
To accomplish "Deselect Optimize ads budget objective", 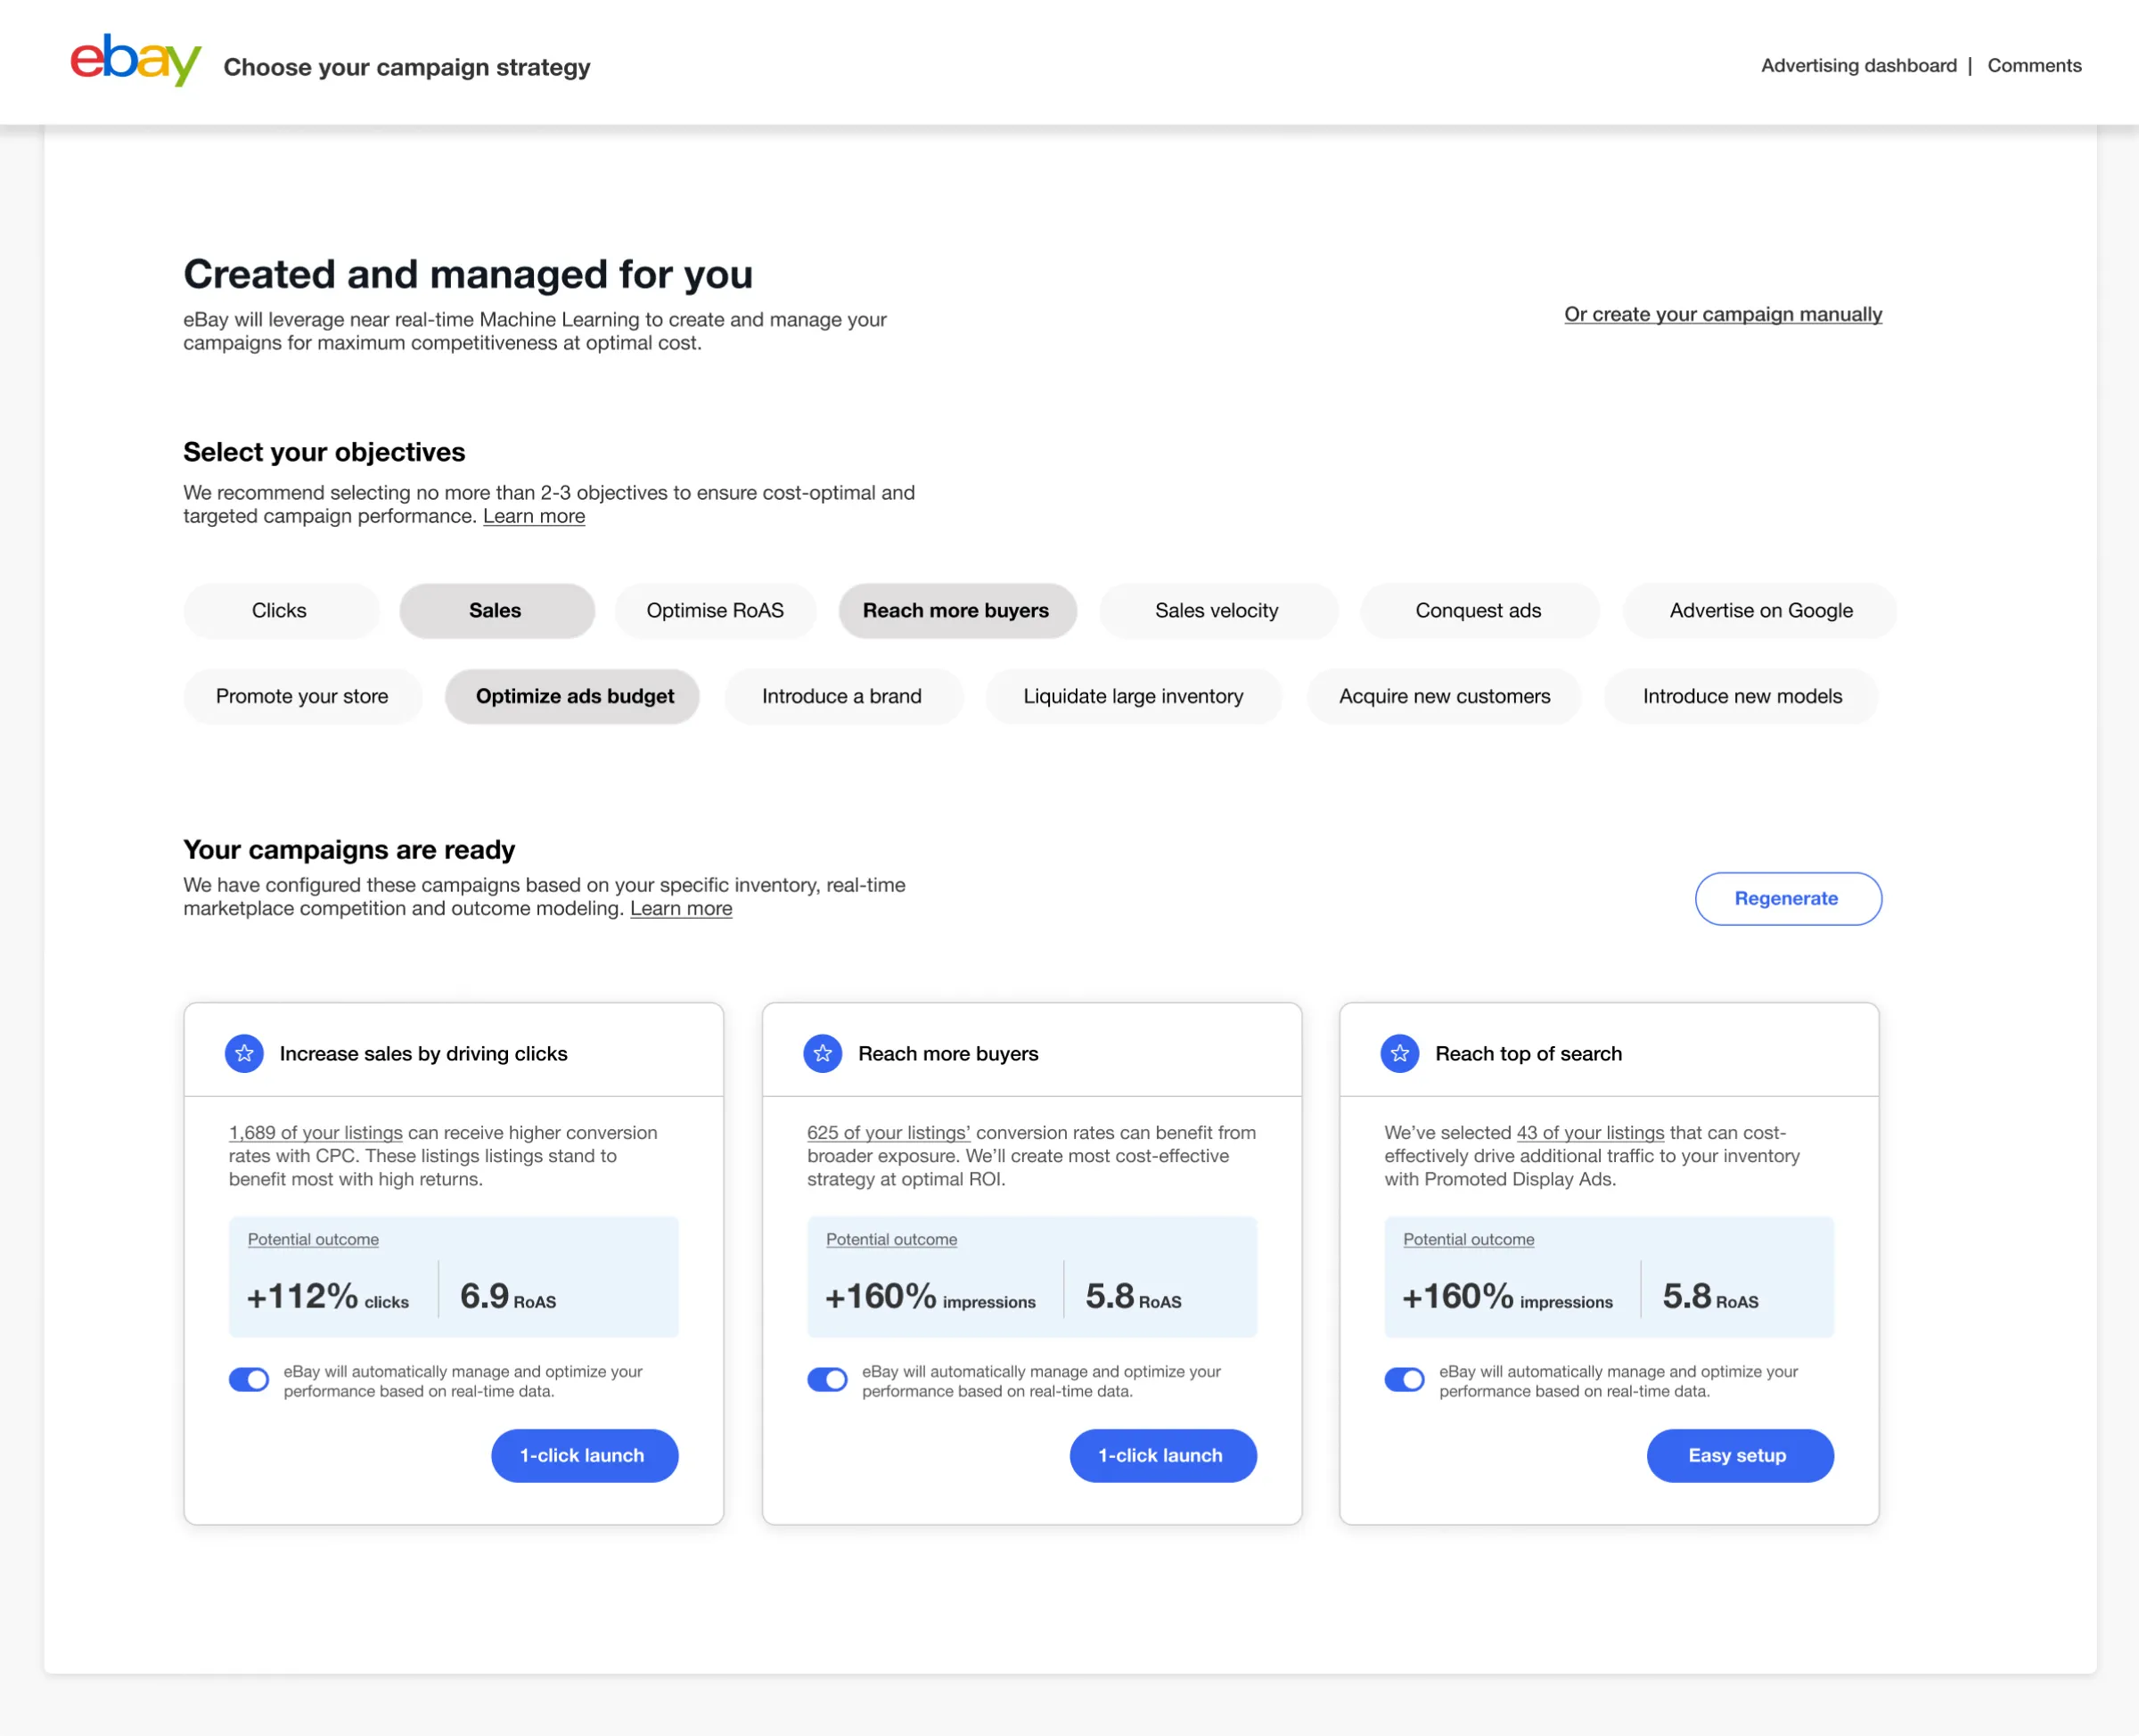I will point(573,697).
